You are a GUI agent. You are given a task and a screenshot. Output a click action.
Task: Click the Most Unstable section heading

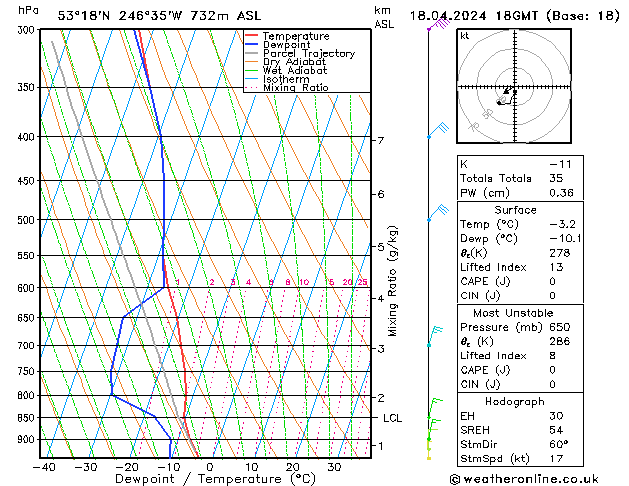513,313
